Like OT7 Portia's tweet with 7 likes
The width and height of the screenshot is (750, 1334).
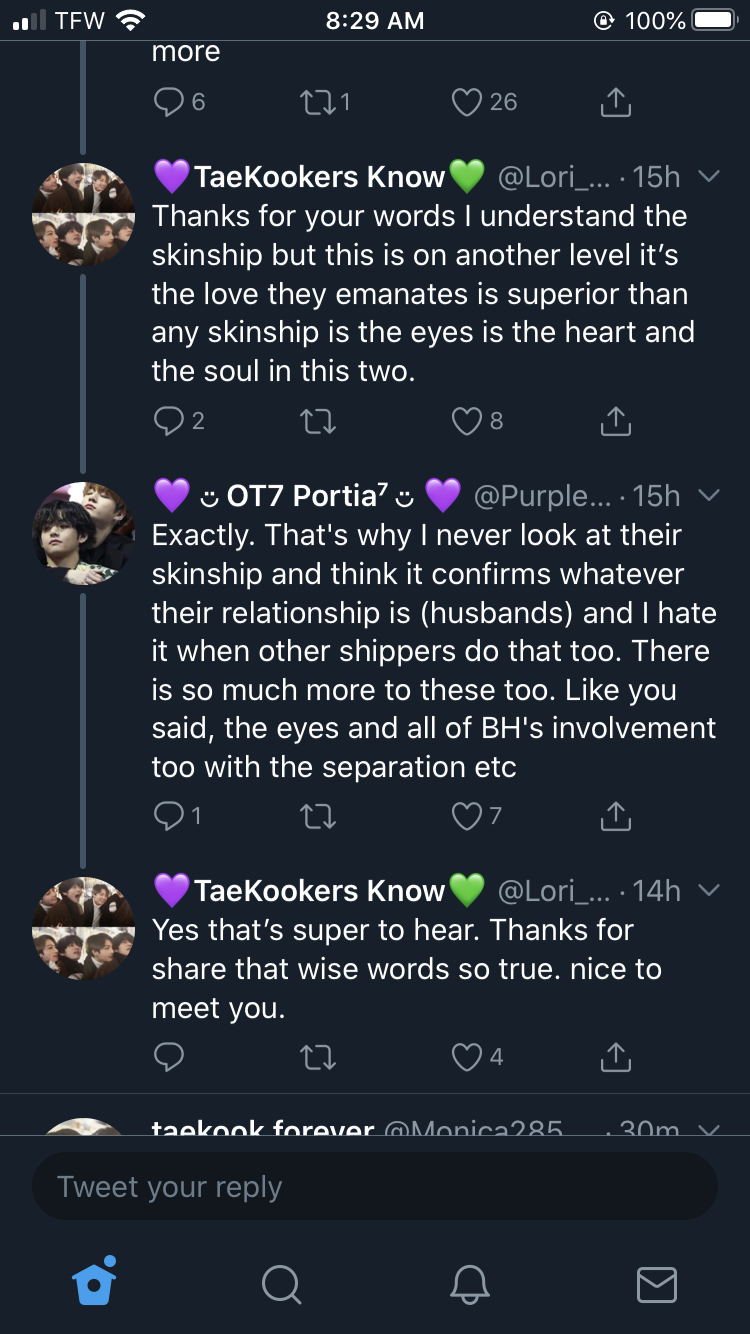(x=467, y=817)
